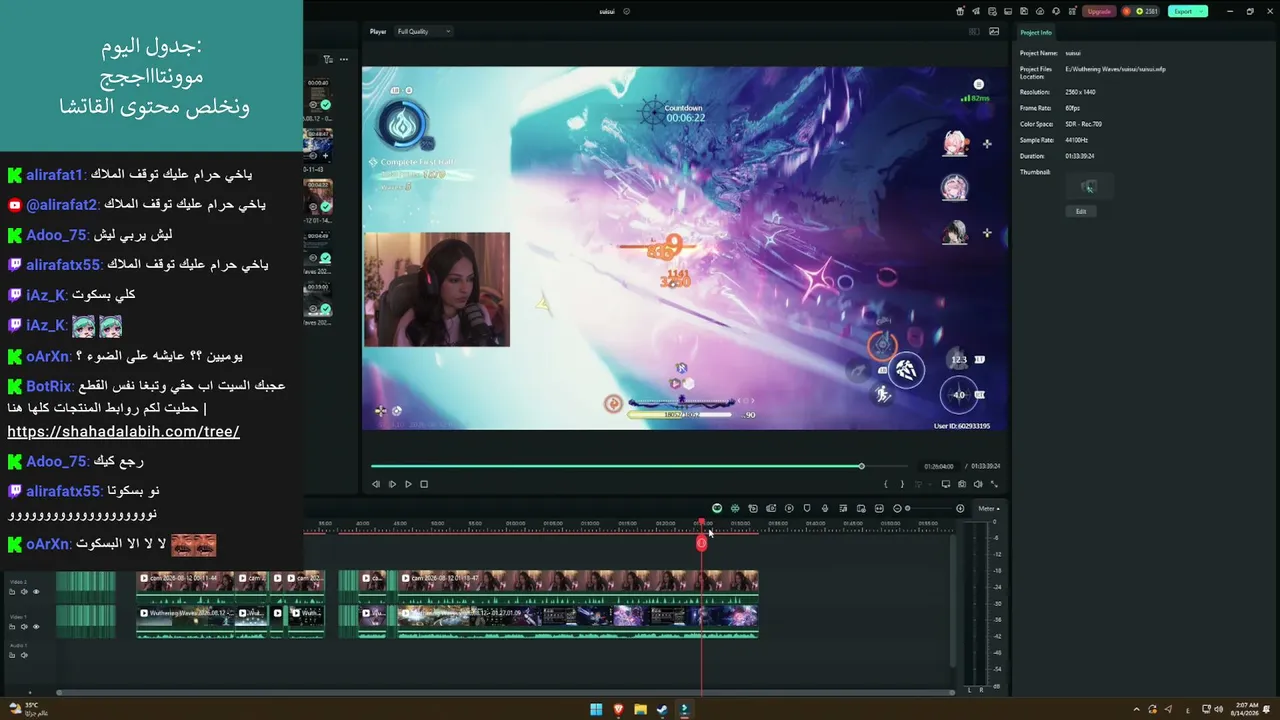Click the camera snapshot icon under the player
1280x720 pixels.
962,484
